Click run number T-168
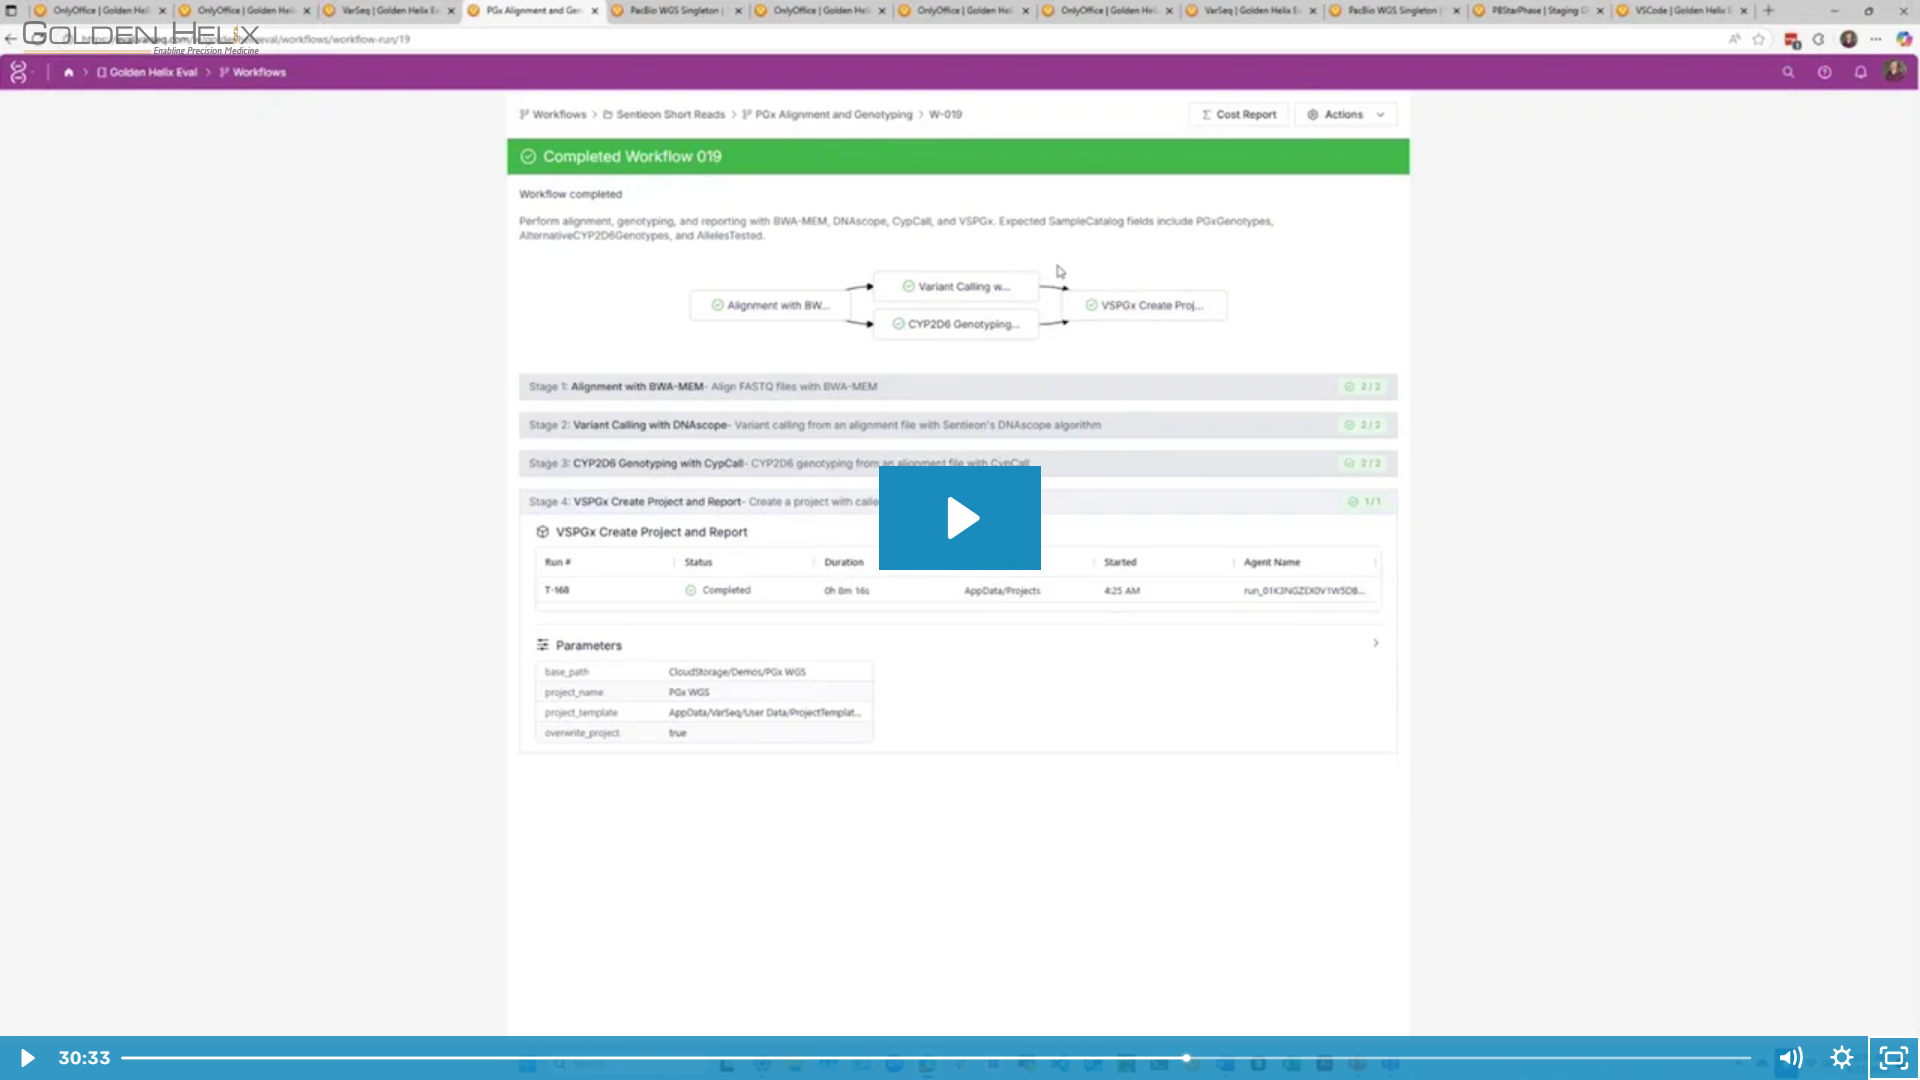The height and width of the screenshot is (1080, 1920). pyautogui.click(x=557, y=590)
